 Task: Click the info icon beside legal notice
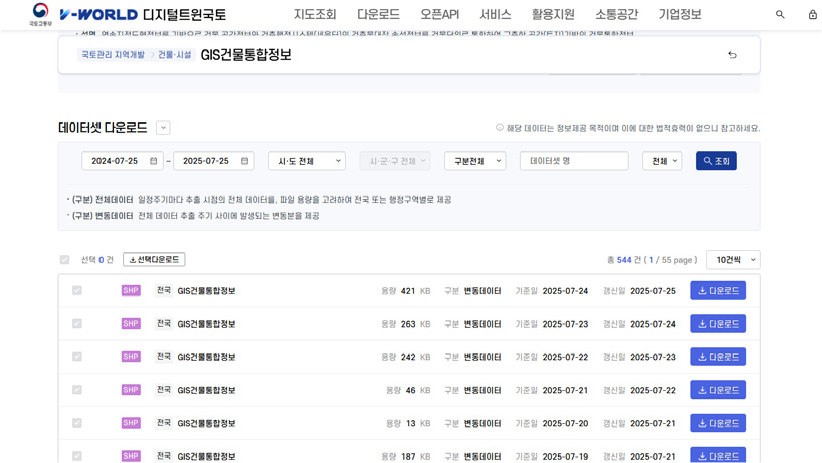point(500,128)
